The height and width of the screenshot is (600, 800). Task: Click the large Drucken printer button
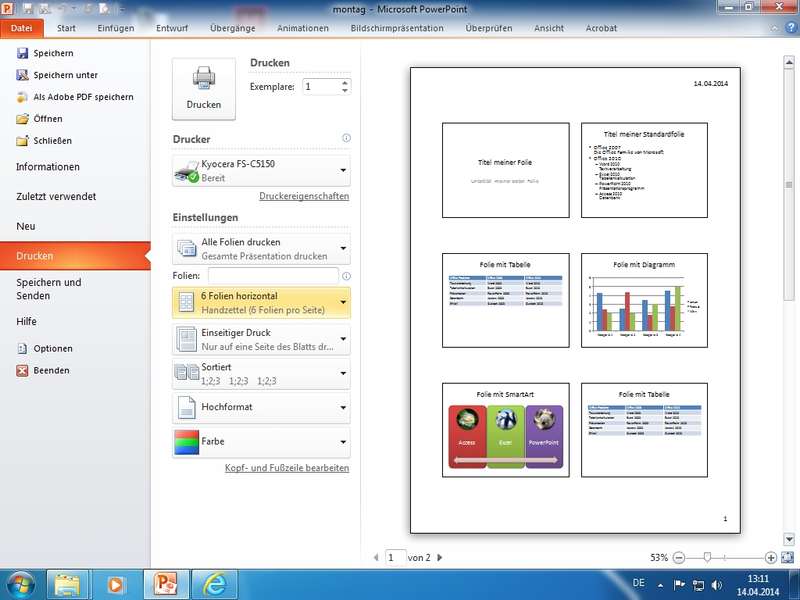[x=204, y=89]
